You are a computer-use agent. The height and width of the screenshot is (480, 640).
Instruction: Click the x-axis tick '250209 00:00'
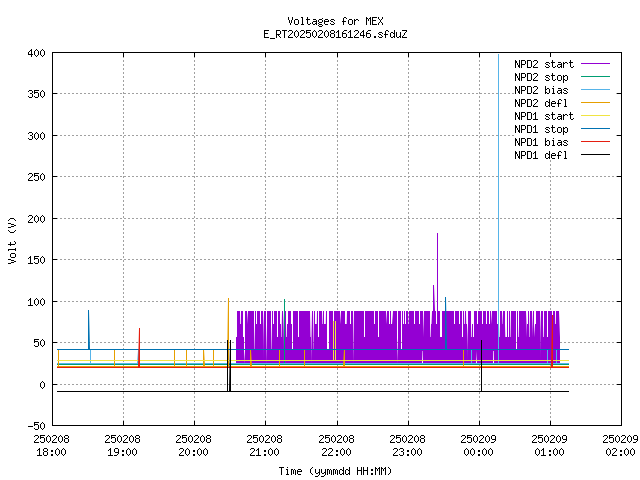pos(478,446)
